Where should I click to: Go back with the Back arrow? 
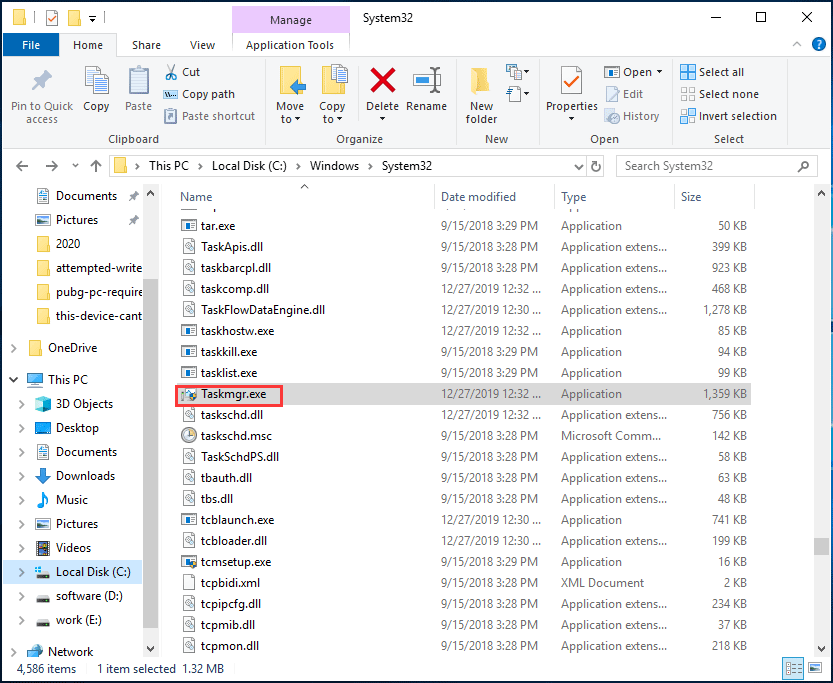22,166
